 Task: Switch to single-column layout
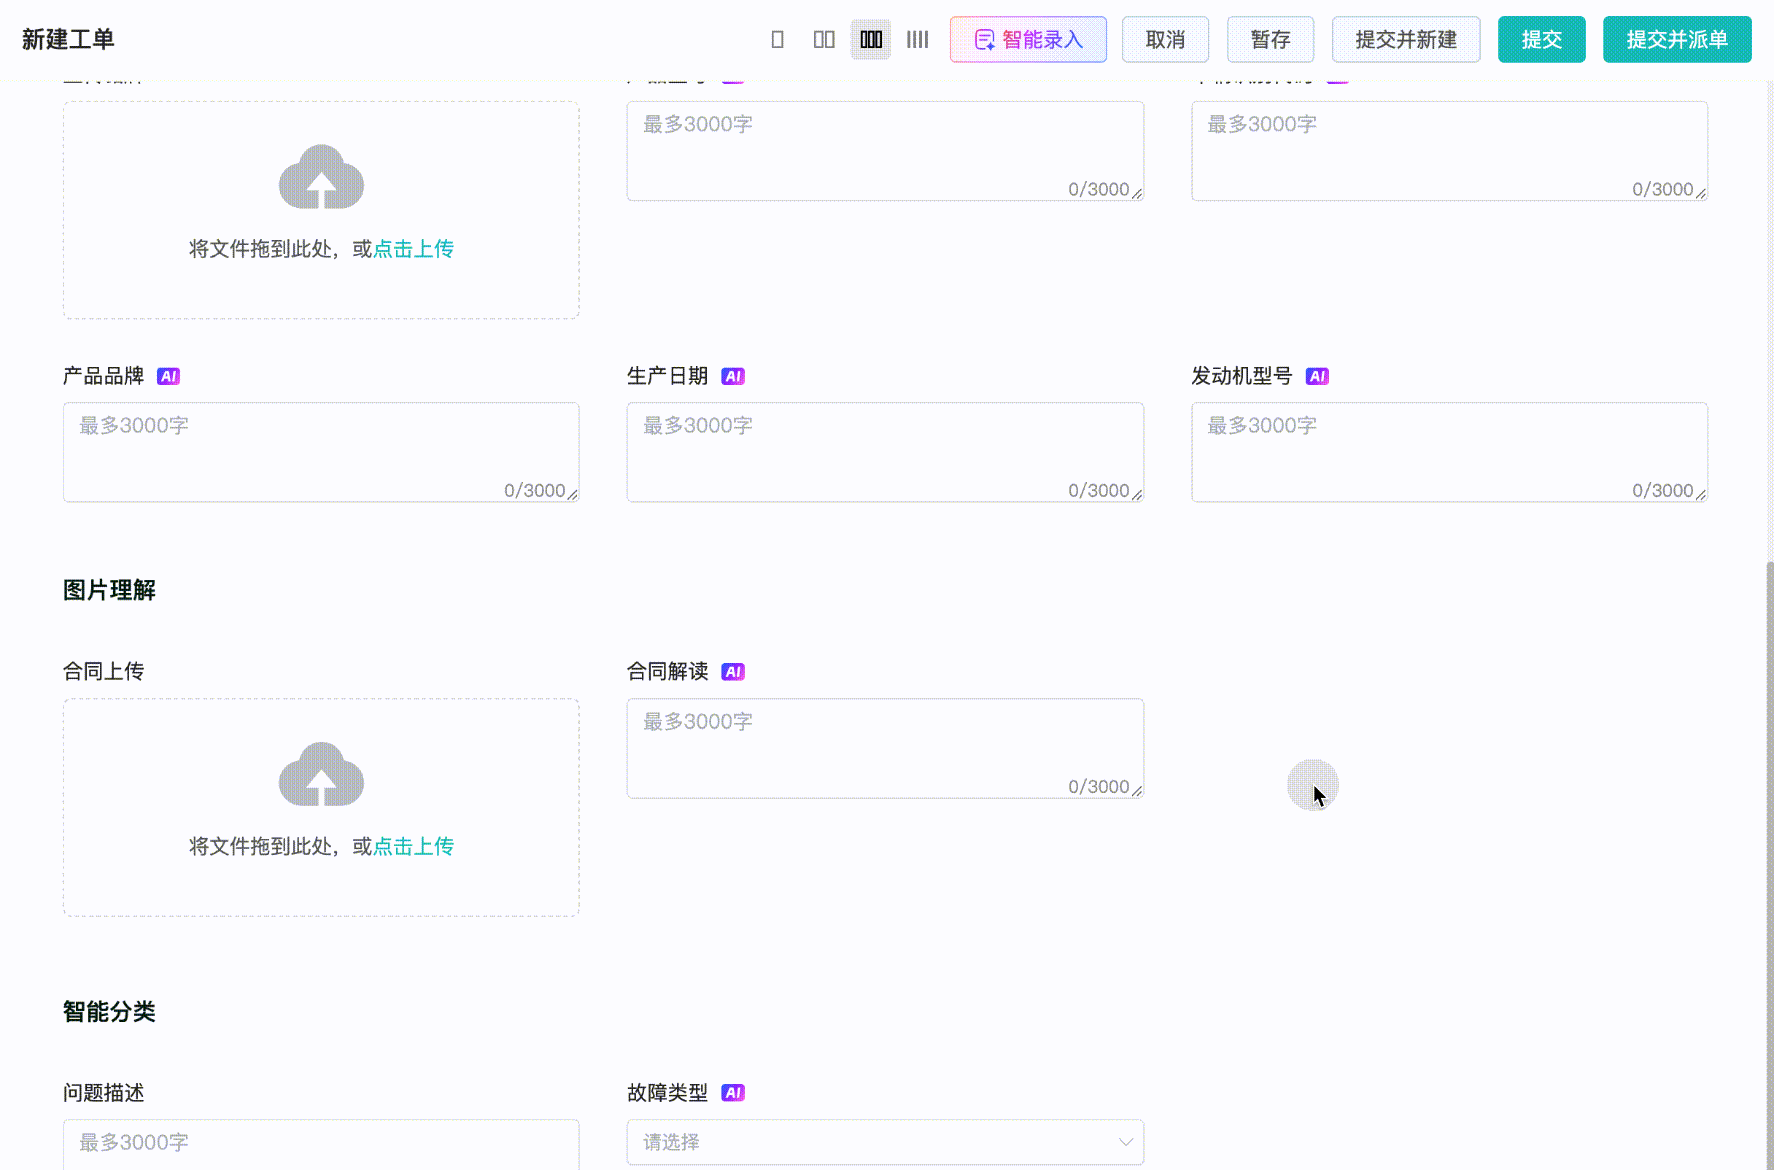coord(777,40)
